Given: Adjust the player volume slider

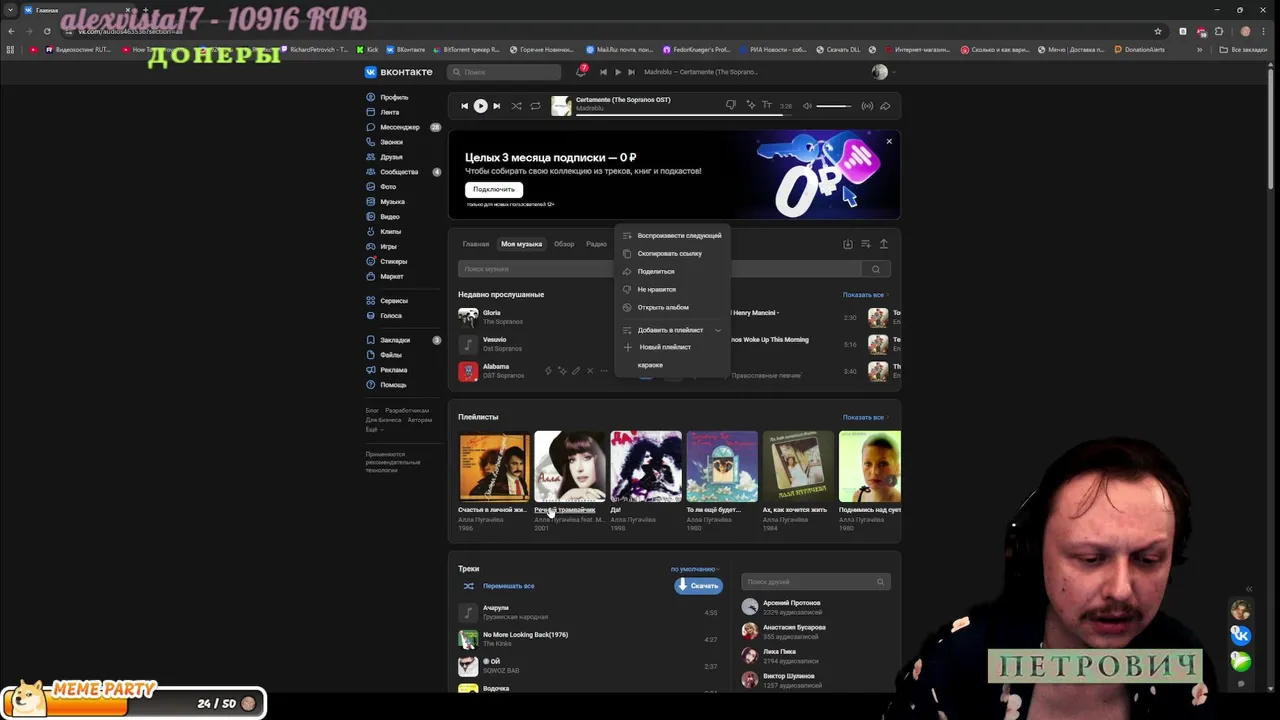Looking at the screenshot, I should [x=834, y=106].
